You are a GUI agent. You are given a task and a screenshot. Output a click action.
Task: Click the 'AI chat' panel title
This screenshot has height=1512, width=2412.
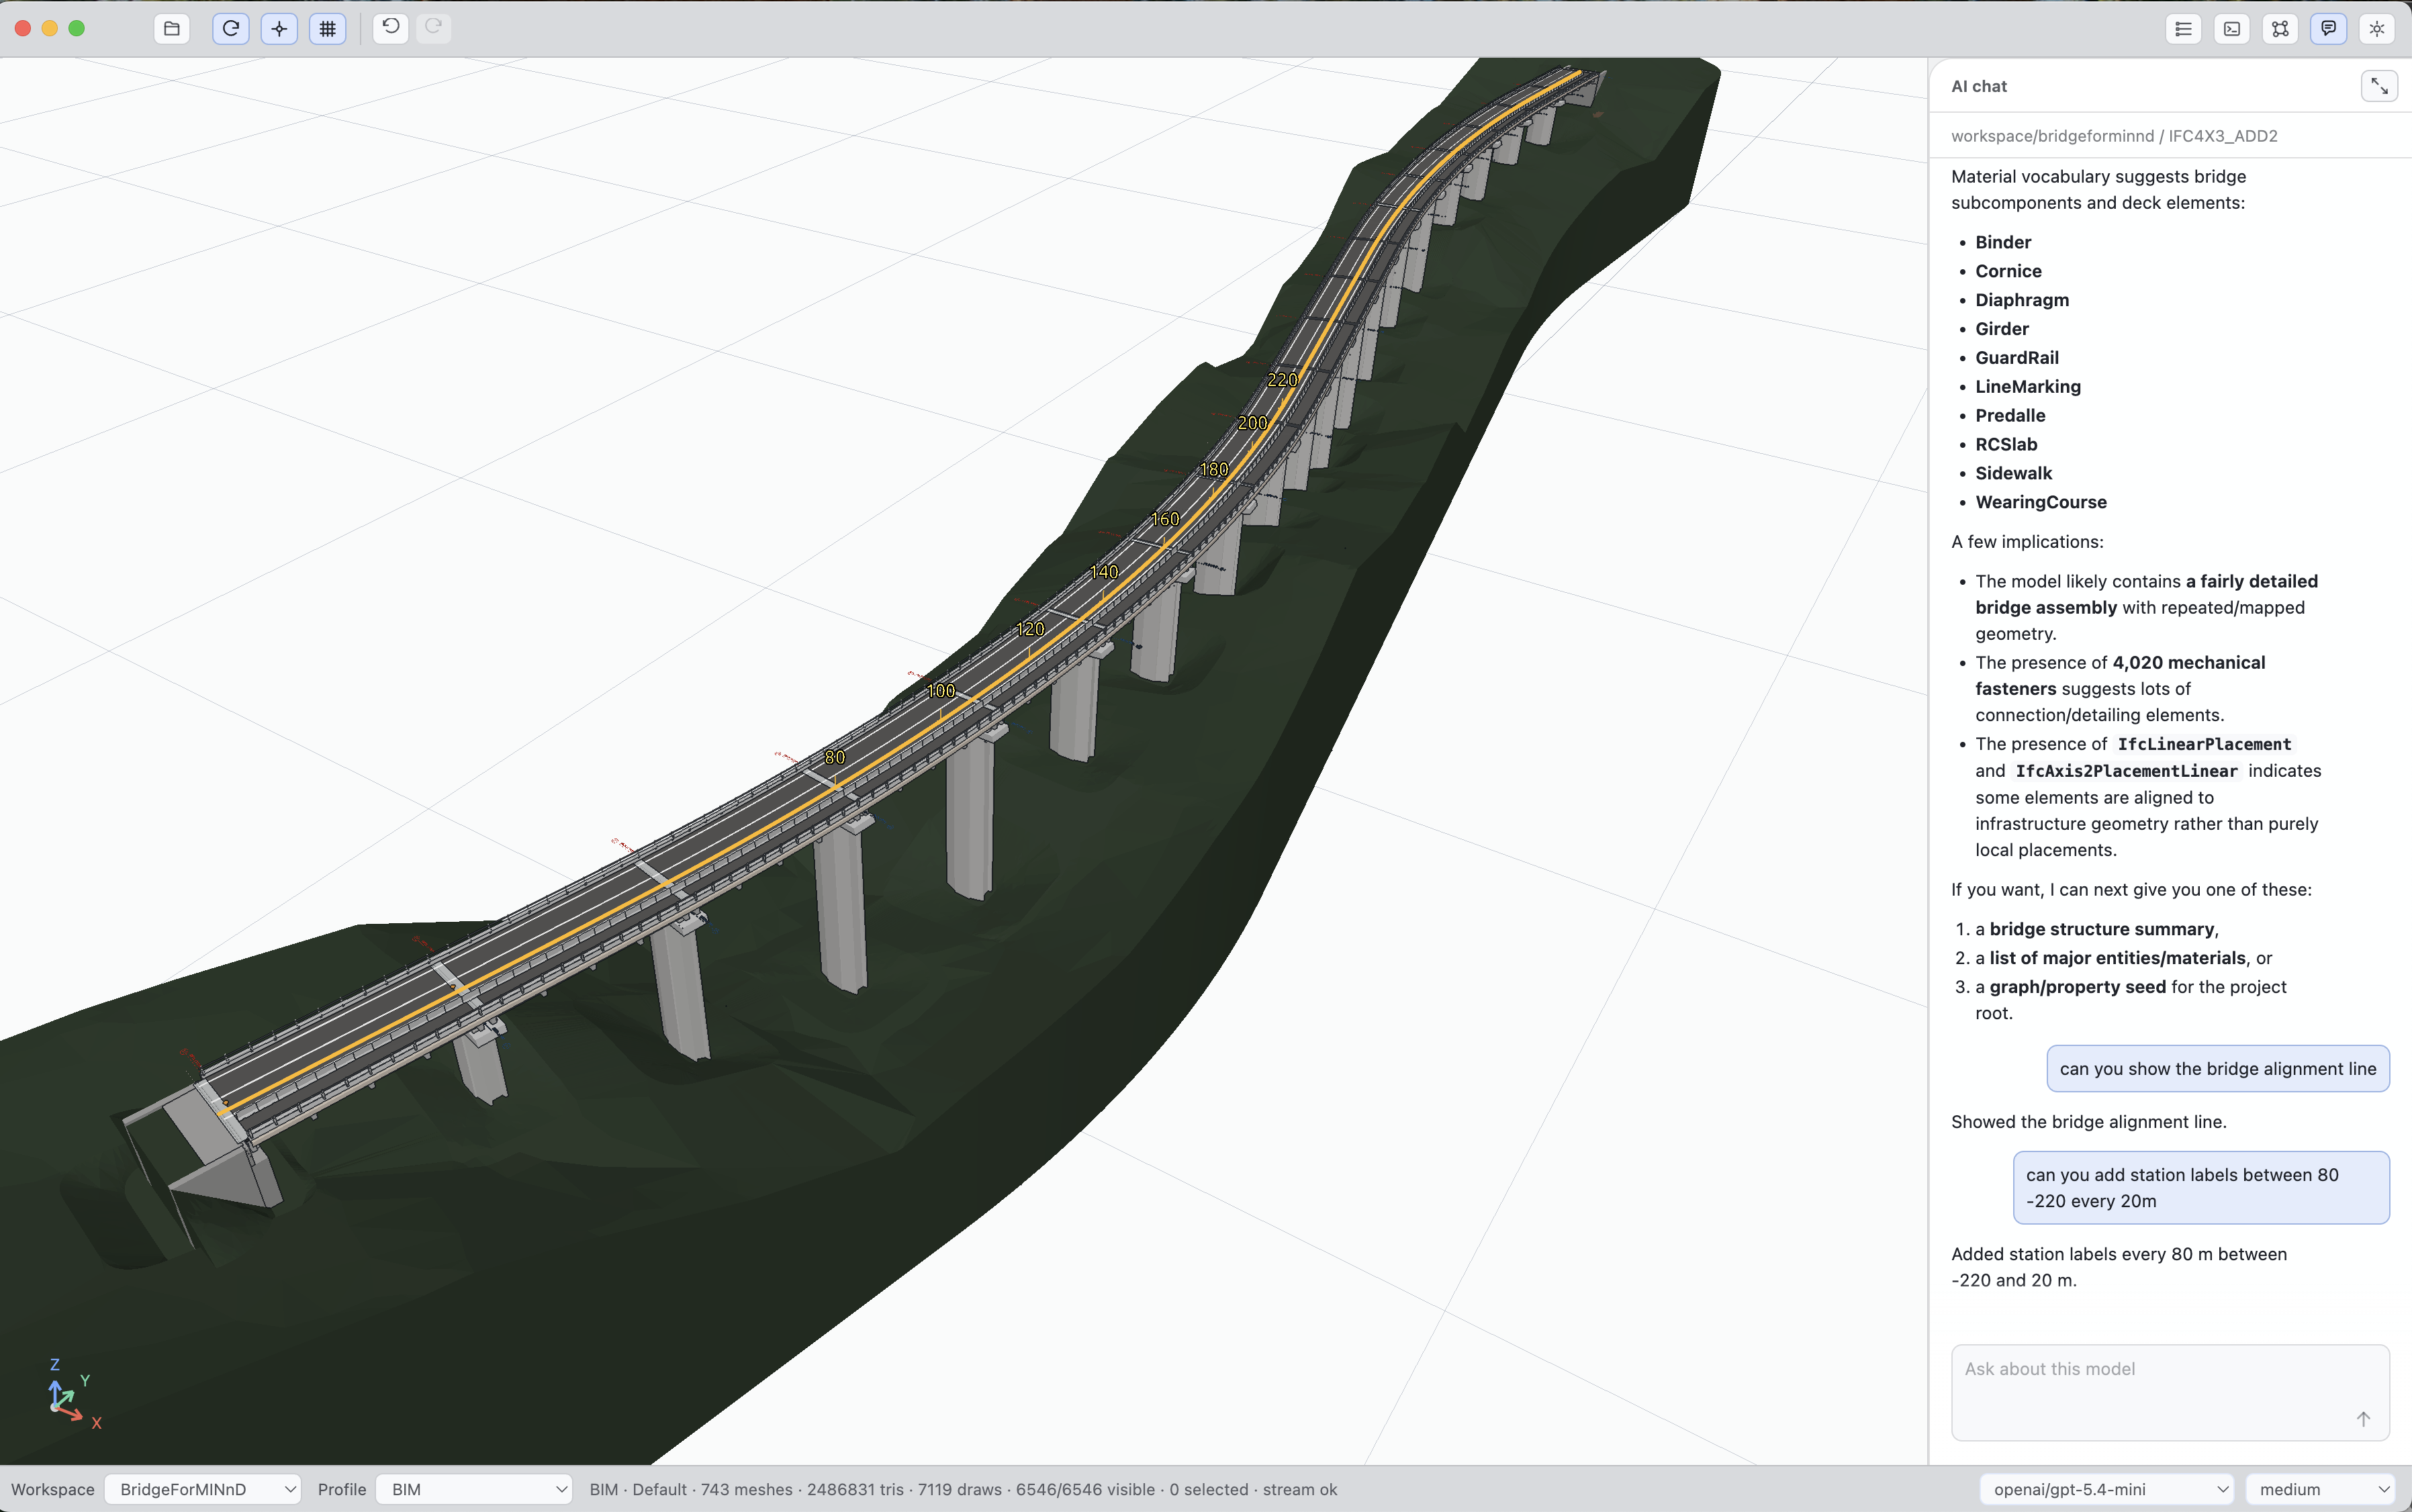click(x=1979, y=86)
